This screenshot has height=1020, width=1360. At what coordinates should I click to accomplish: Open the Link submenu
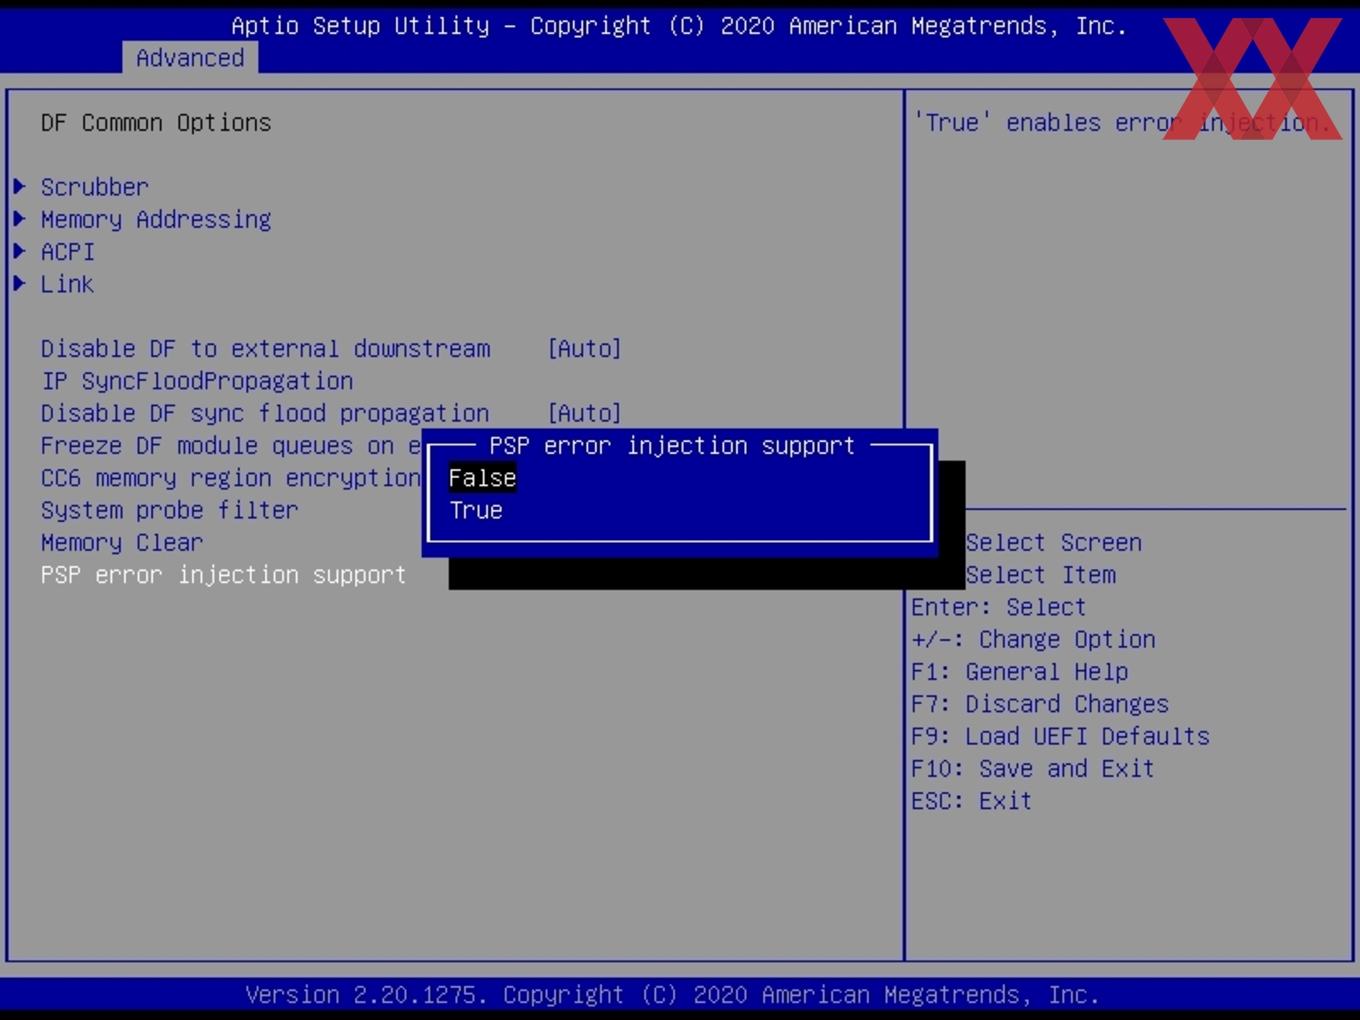(x=67, y=284)
